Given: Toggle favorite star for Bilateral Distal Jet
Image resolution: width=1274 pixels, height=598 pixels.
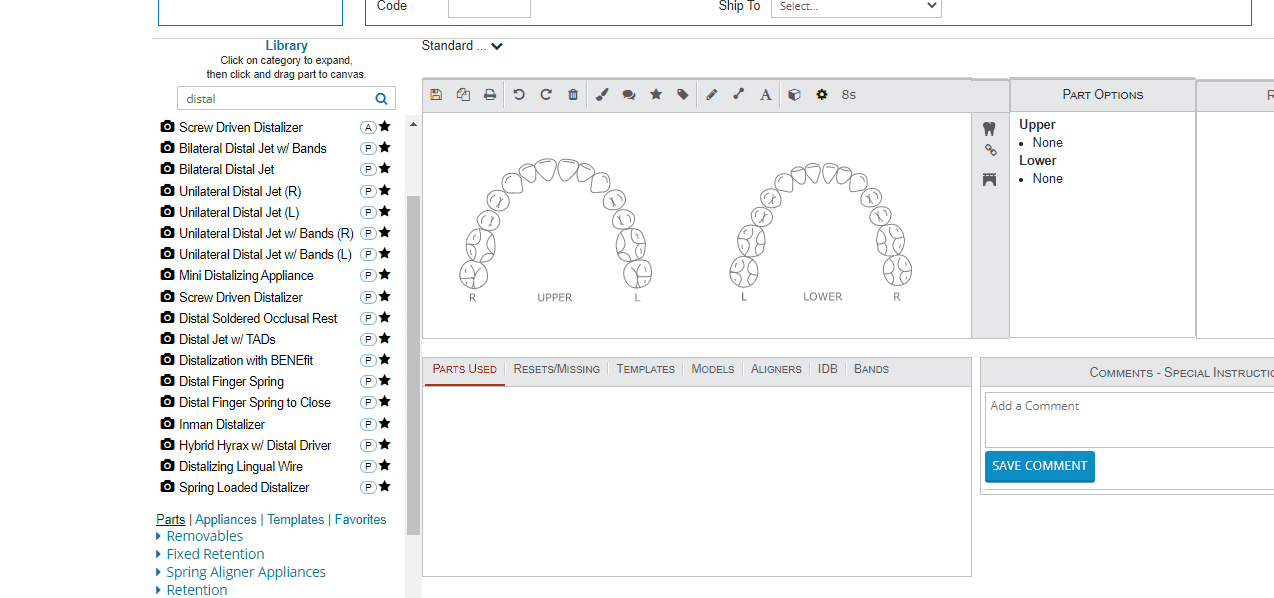Looking at the screenshot, I should coord(385,169).
